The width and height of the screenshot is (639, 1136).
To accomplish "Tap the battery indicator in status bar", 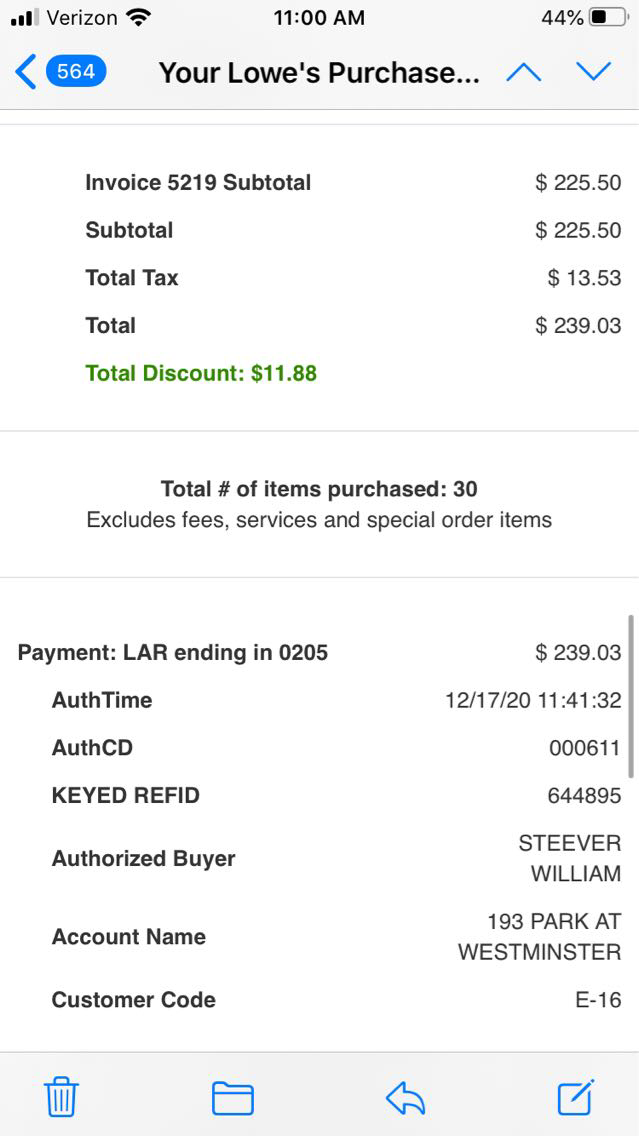I will [x=608, y=18].
